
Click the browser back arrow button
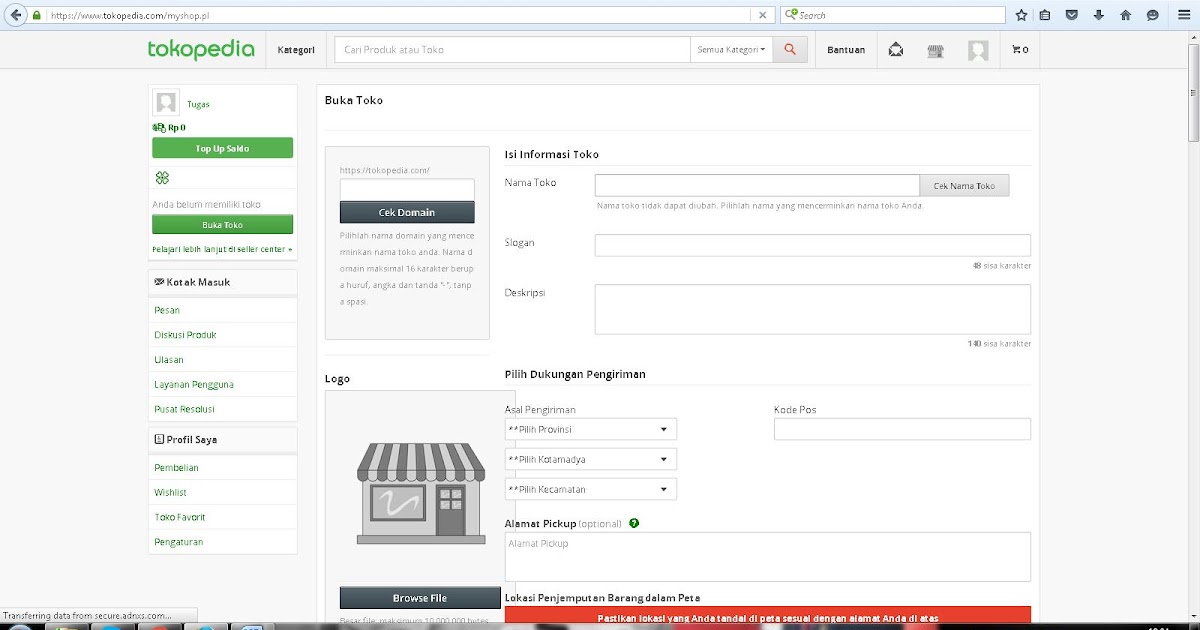click(15, 15)
